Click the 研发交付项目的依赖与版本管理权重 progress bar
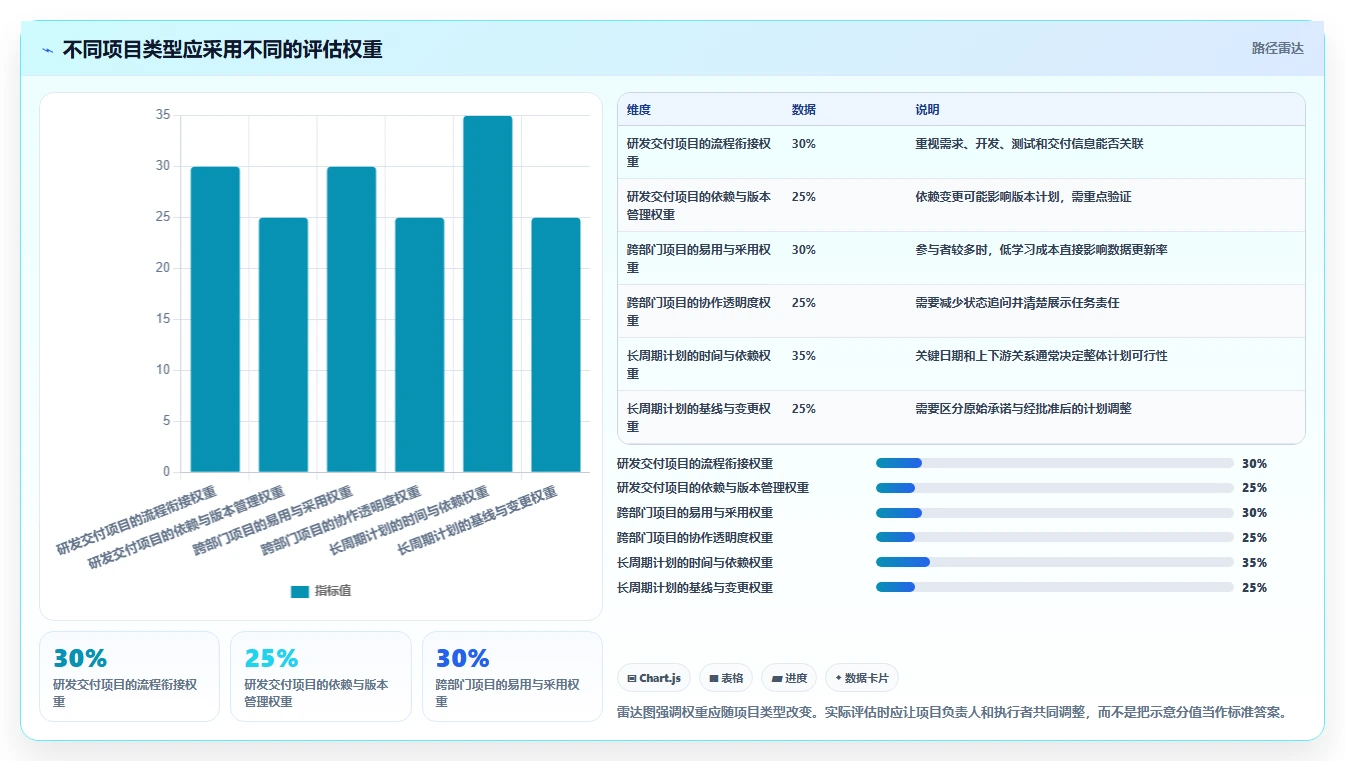1345x761 pixels. (x=1055, y=488)
